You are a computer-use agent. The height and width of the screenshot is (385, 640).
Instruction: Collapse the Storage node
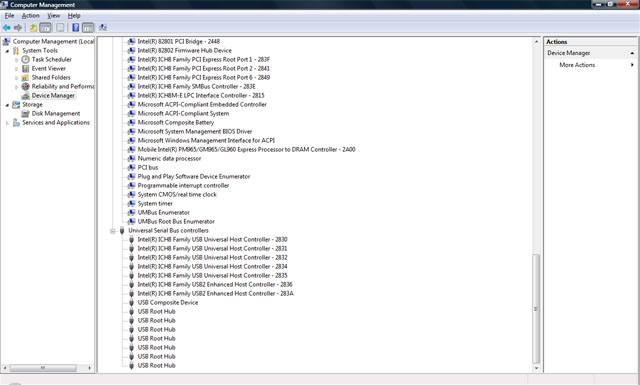coord(7,105)
